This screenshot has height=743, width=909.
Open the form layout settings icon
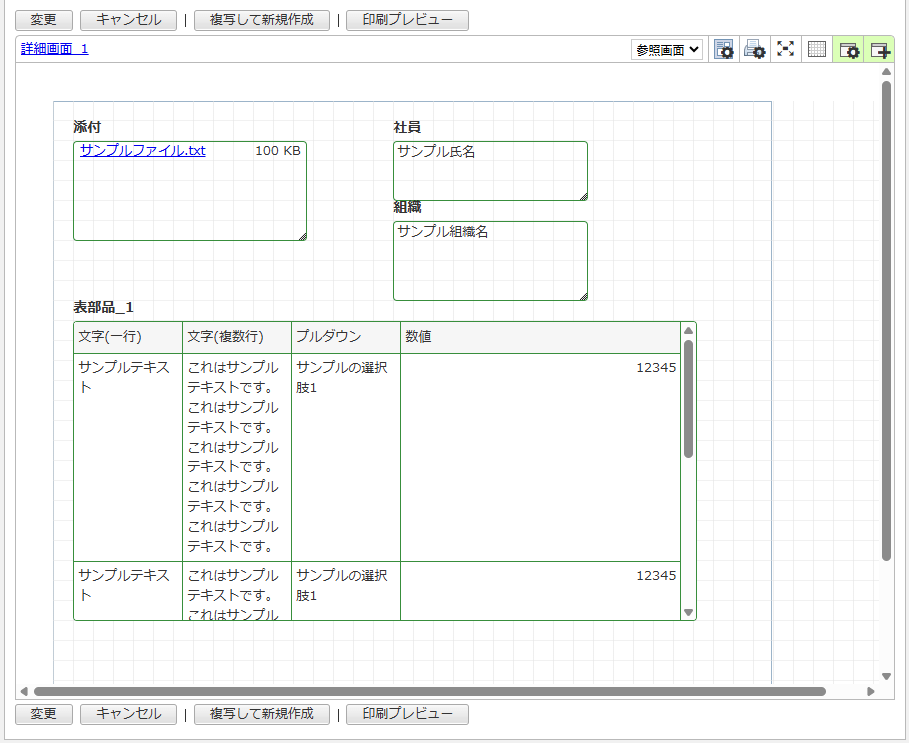coord(724,49)
